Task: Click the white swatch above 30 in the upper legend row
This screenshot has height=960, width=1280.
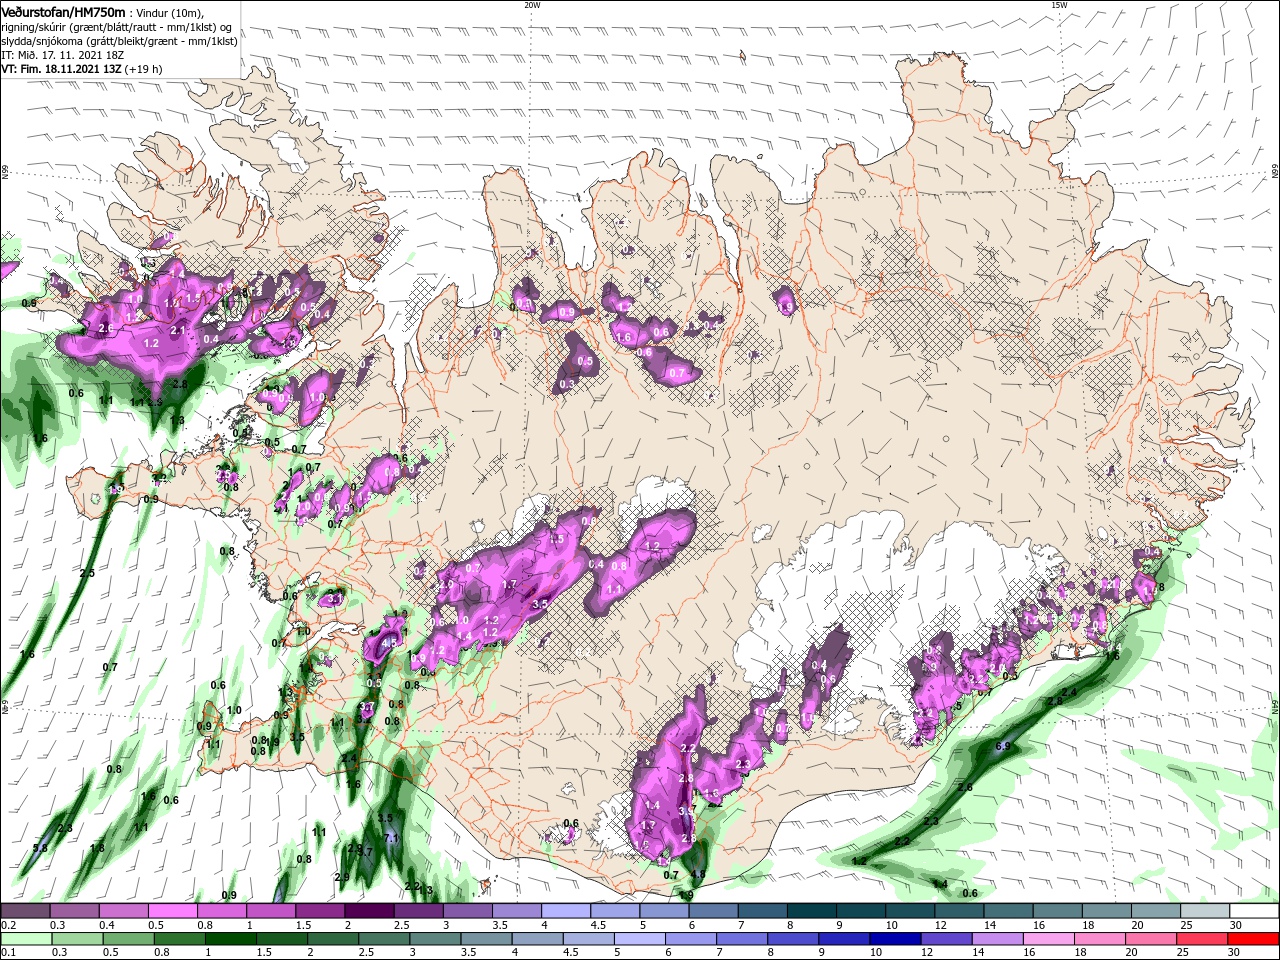Action: click(x=1255, y=910)
